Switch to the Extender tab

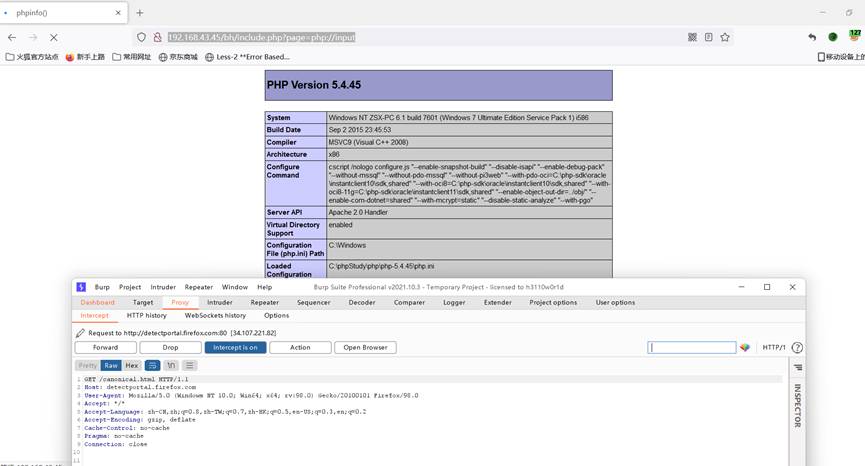click(x=498, y=303)
